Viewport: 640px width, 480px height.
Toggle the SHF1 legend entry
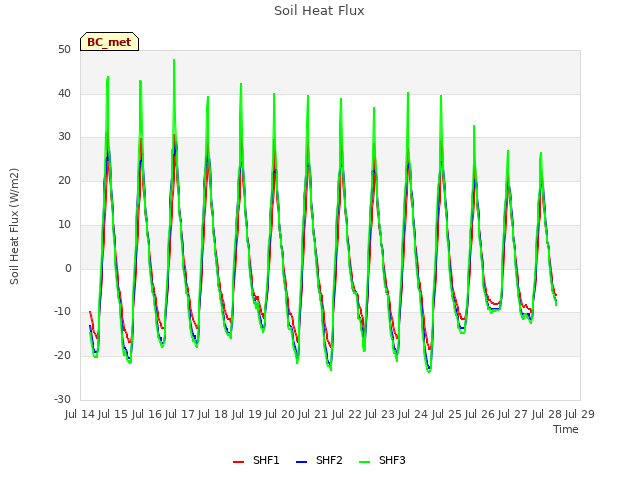256,460
